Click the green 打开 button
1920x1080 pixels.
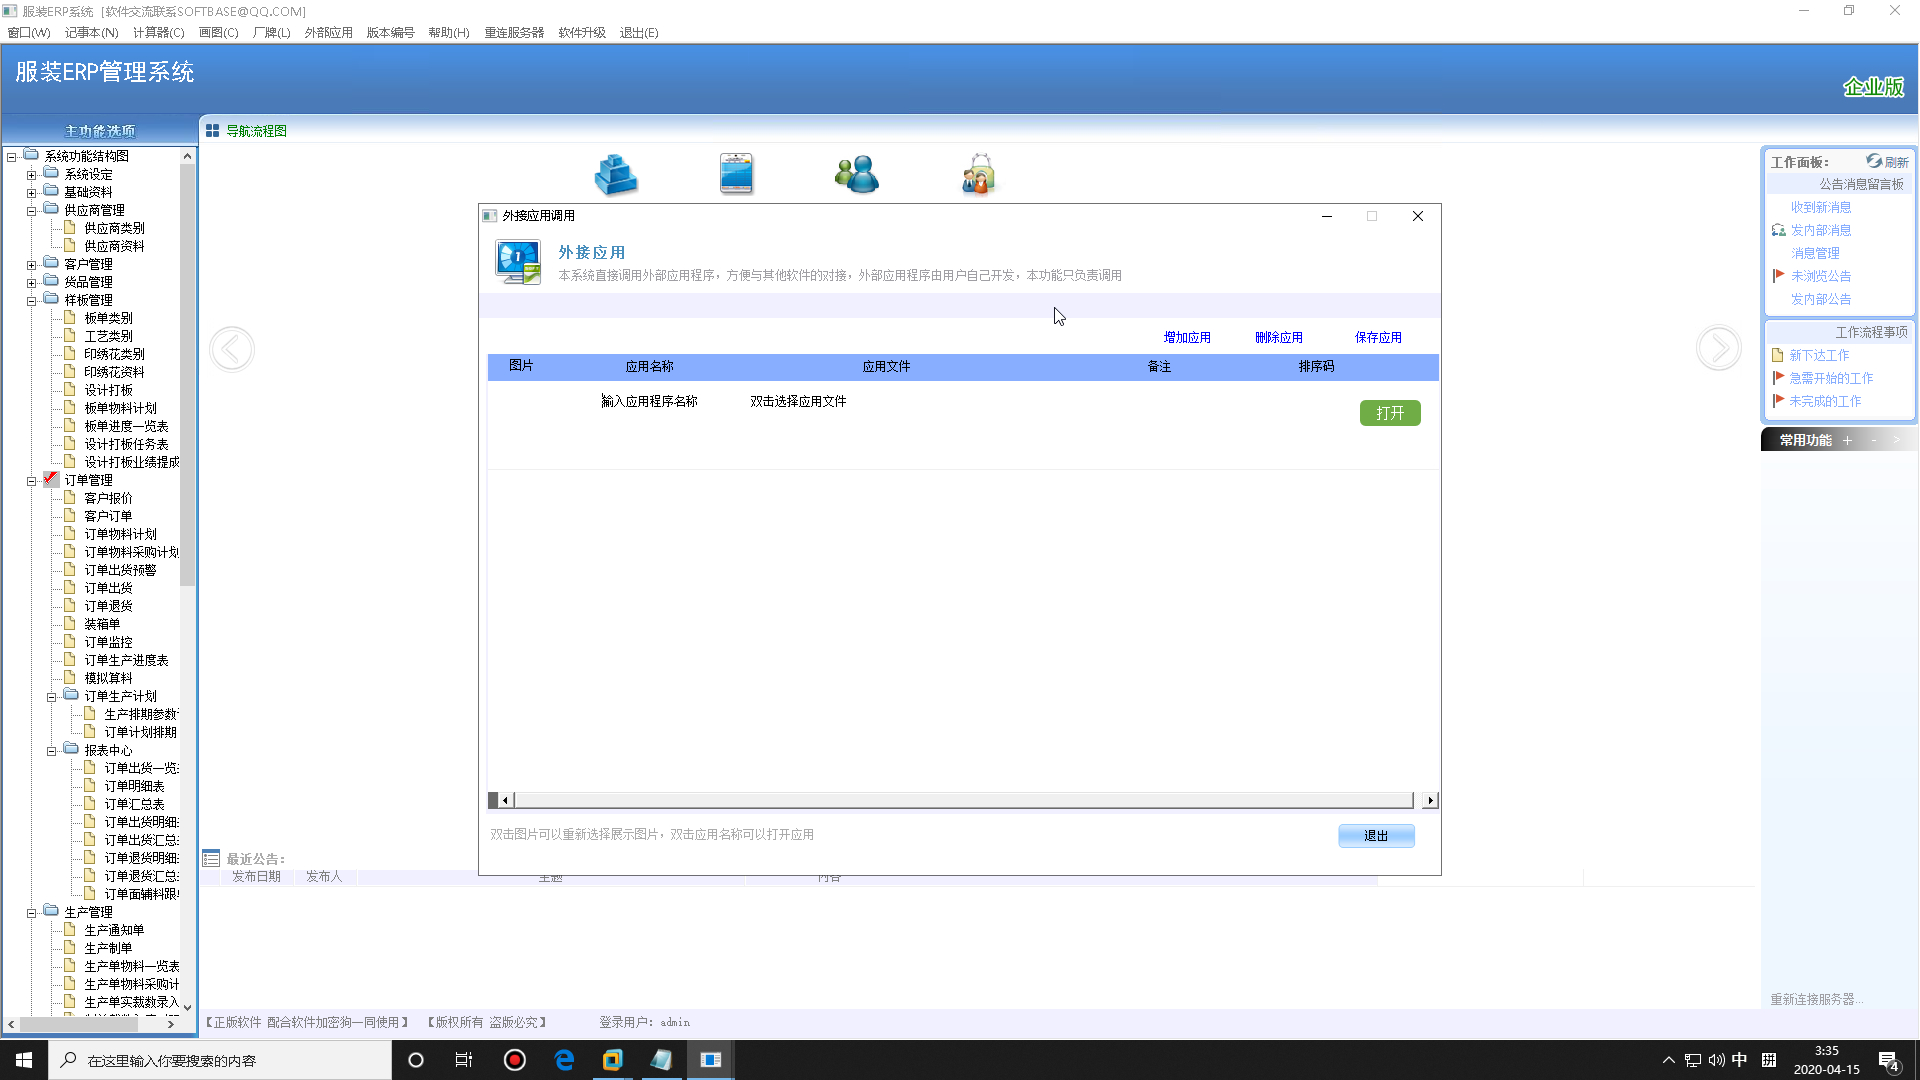[x=1389, y=413]
